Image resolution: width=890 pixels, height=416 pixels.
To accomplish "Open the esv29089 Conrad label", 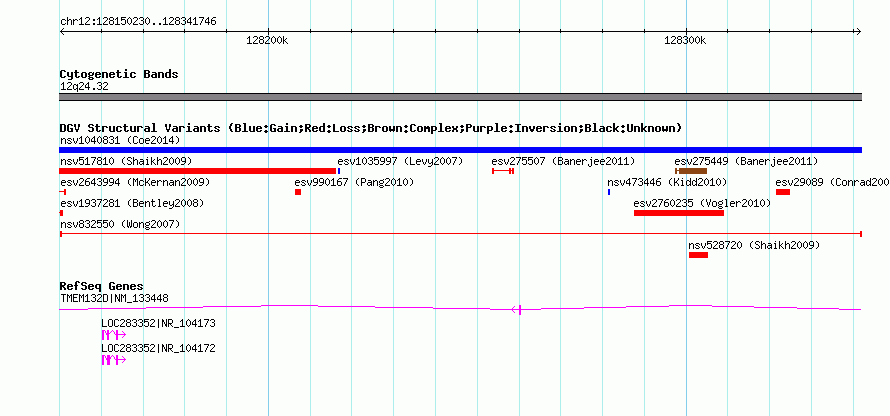I will point(833,183).
